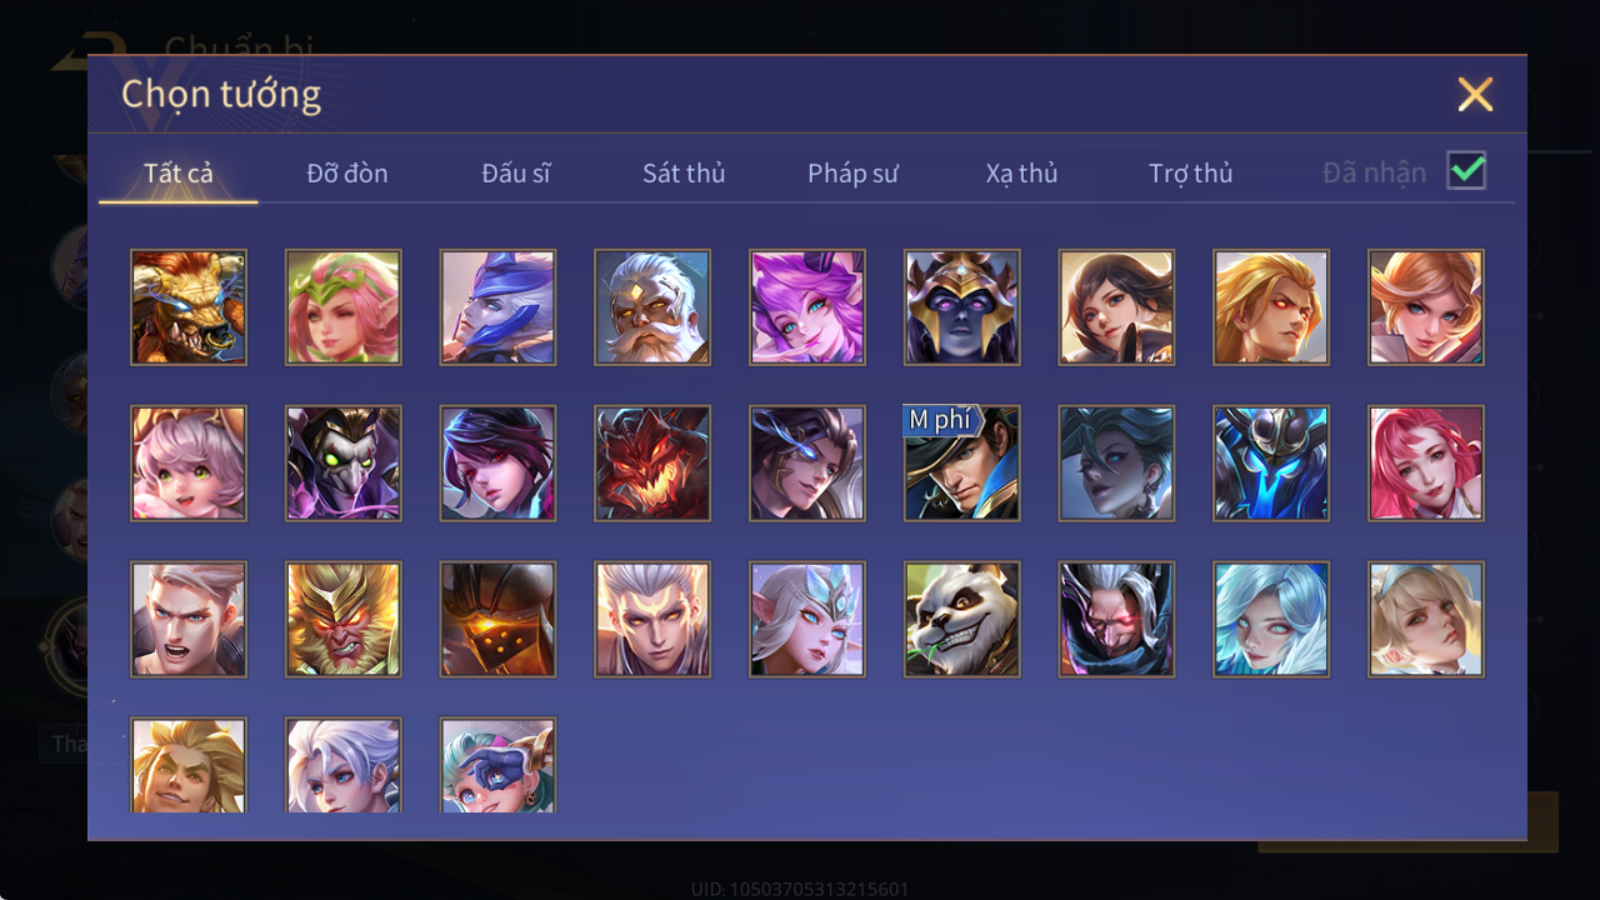The image size is (1600, 900).
Task: Close the "Chọn tướng" dialog
Action: click(x=1475, y=95)
